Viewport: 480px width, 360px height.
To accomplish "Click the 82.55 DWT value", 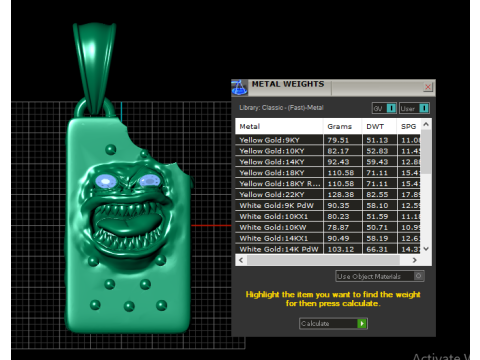I will pyautogui.click(x=377, y=194).
